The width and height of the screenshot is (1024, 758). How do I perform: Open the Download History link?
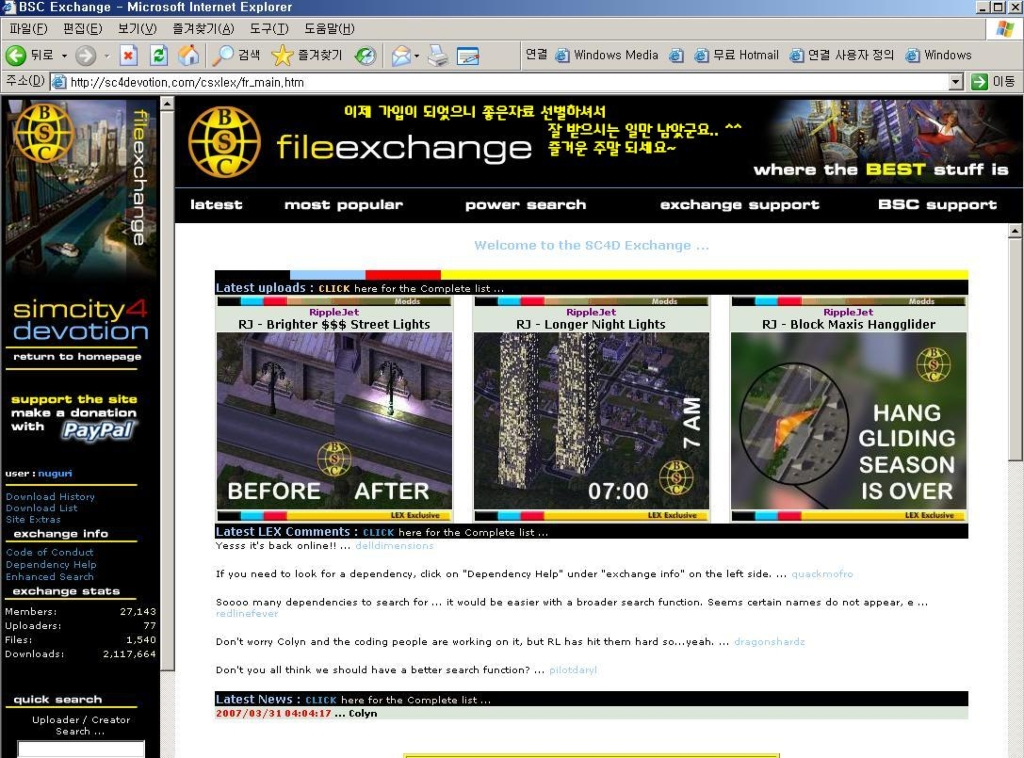(x=50, y=497)
